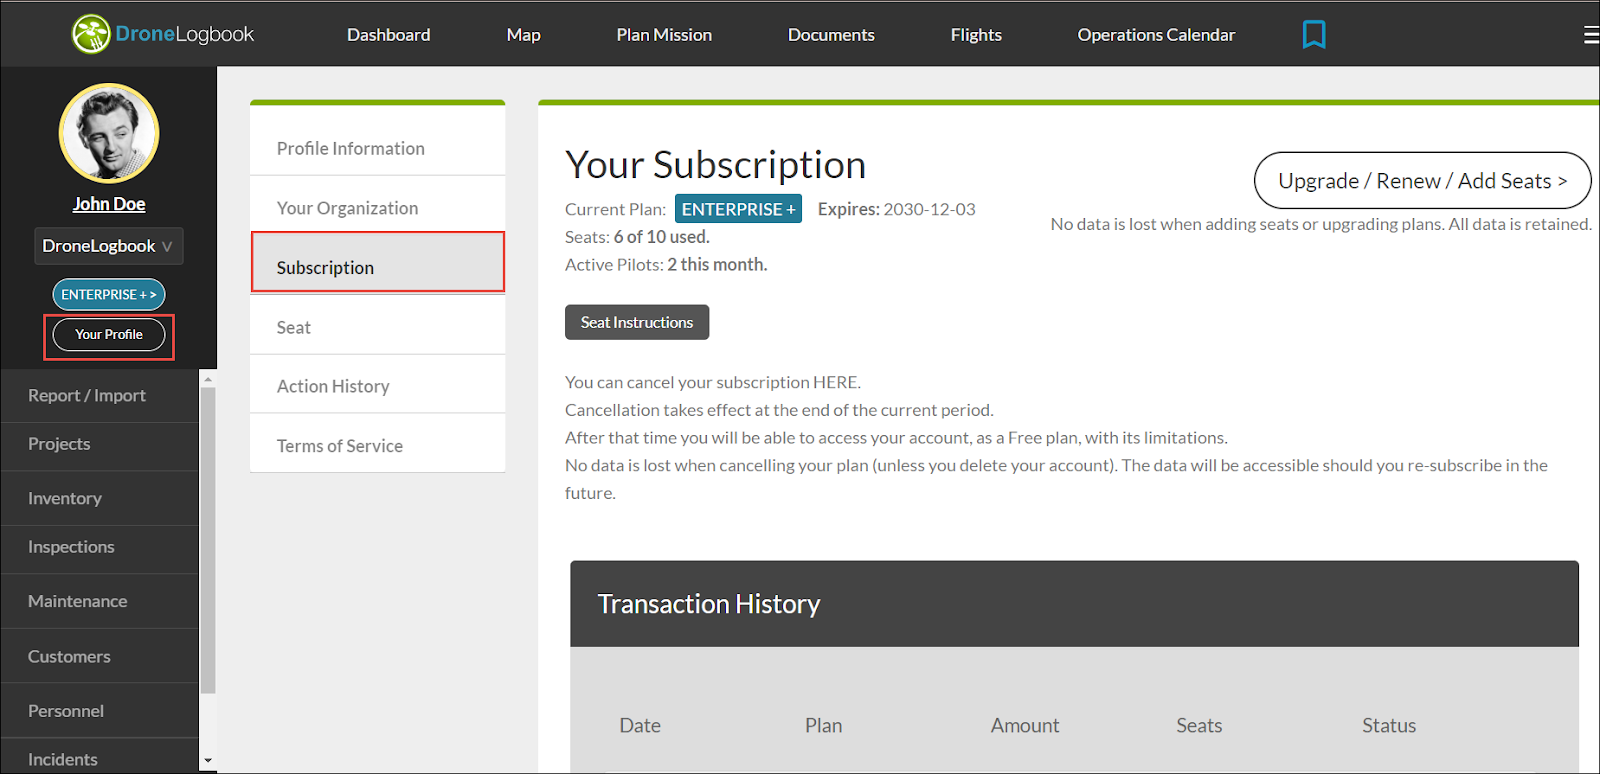Click the Amount column header
Screen dimensions: 1600x774
[1025, 726]
